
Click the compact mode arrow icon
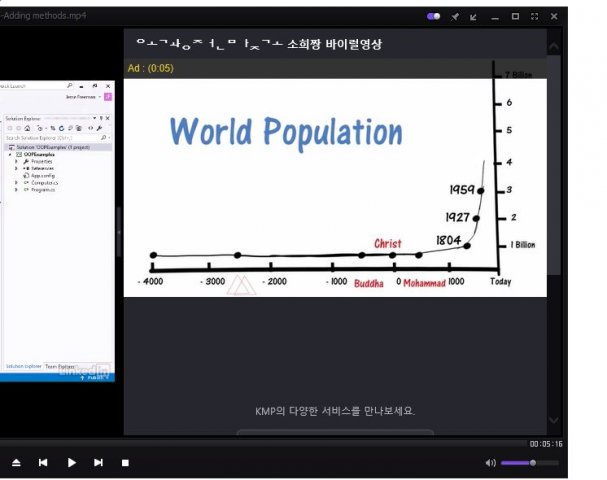tap(474, 16)
